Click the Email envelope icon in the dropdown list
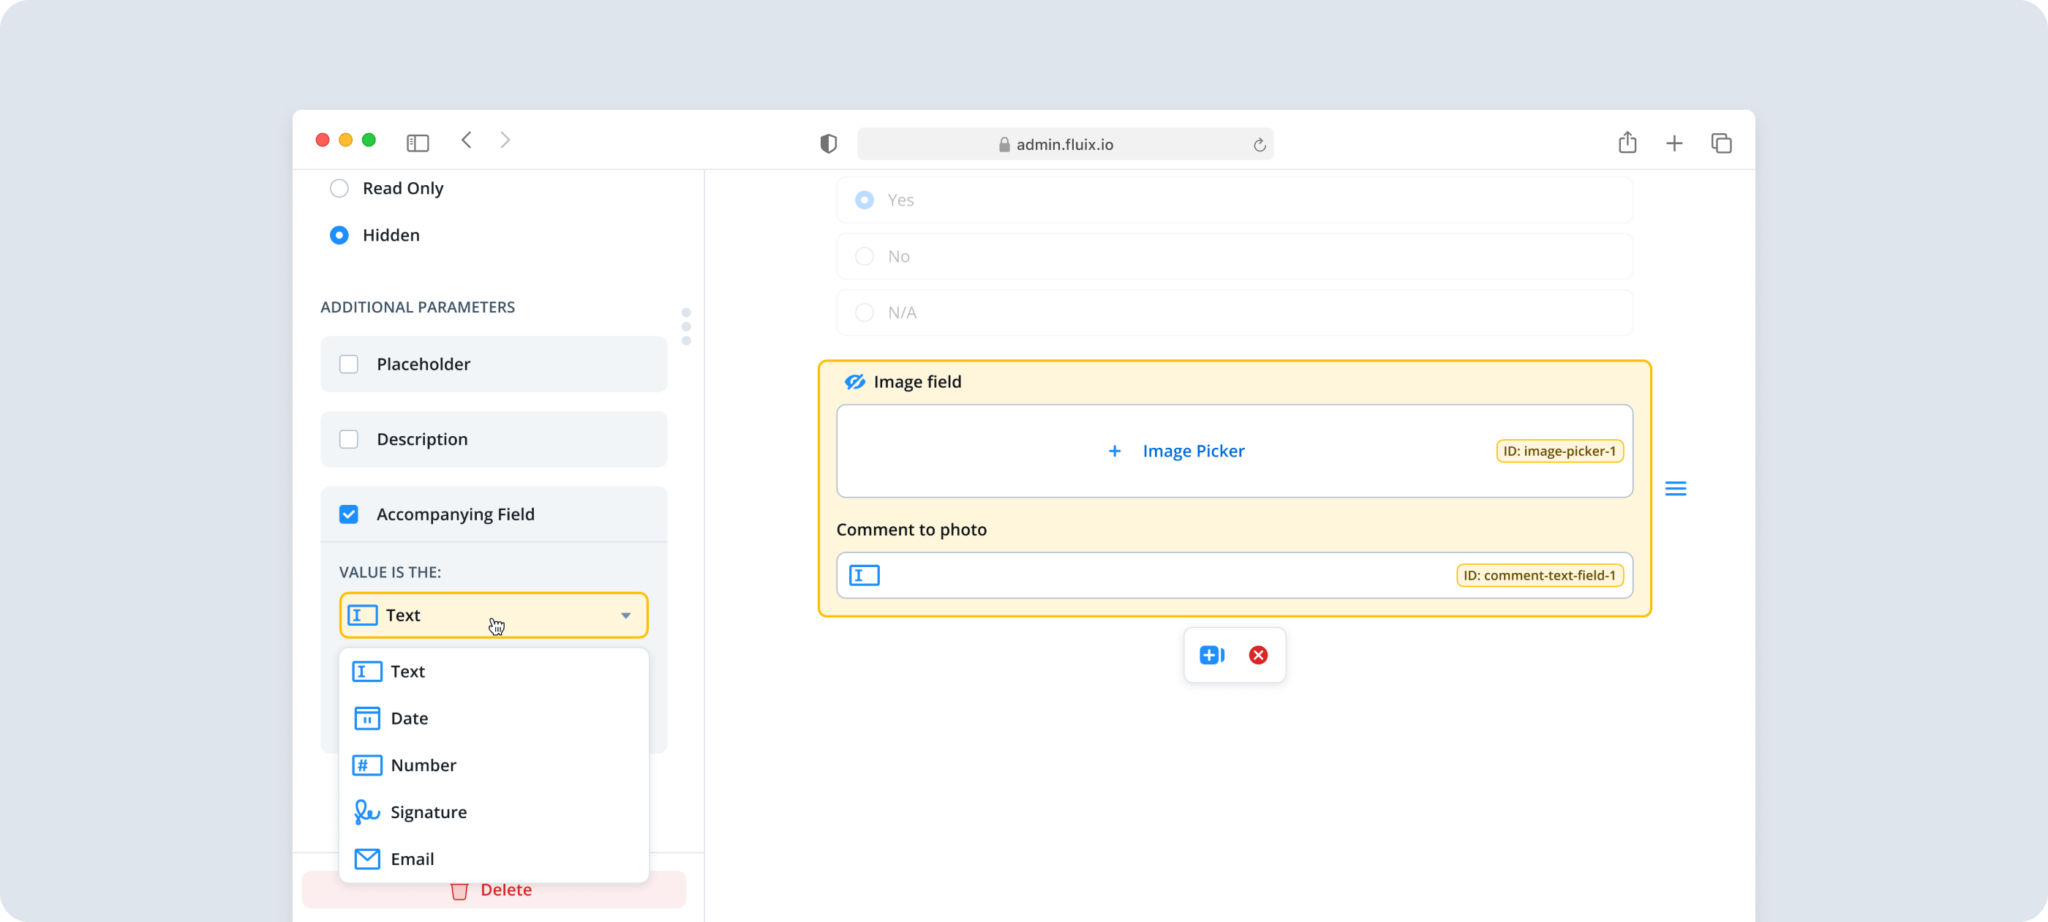Image resolution: width=2048 pixels, height=922 pixels. pos(366,858)
